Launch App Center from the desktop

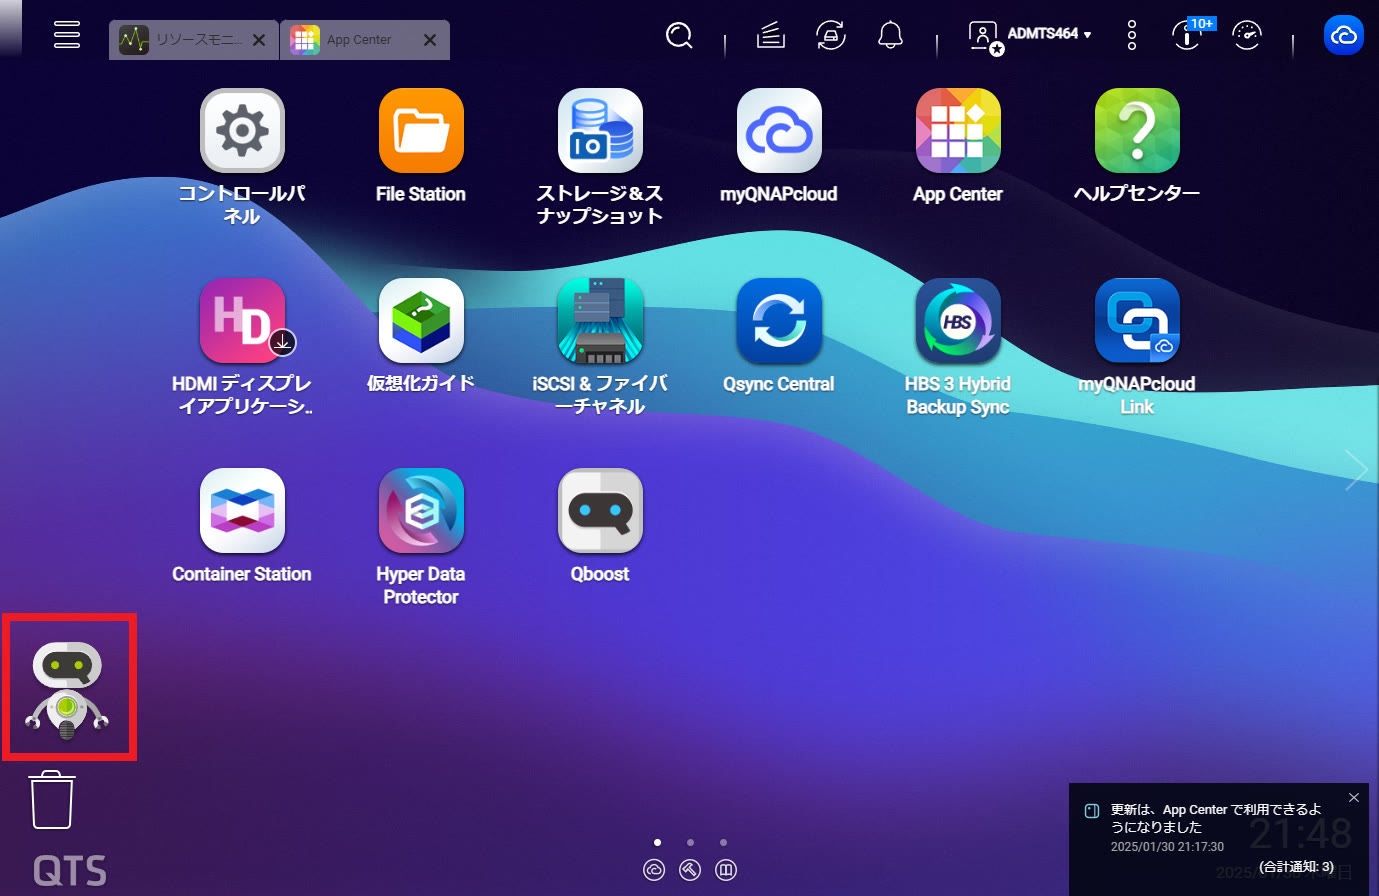[958, 131]
